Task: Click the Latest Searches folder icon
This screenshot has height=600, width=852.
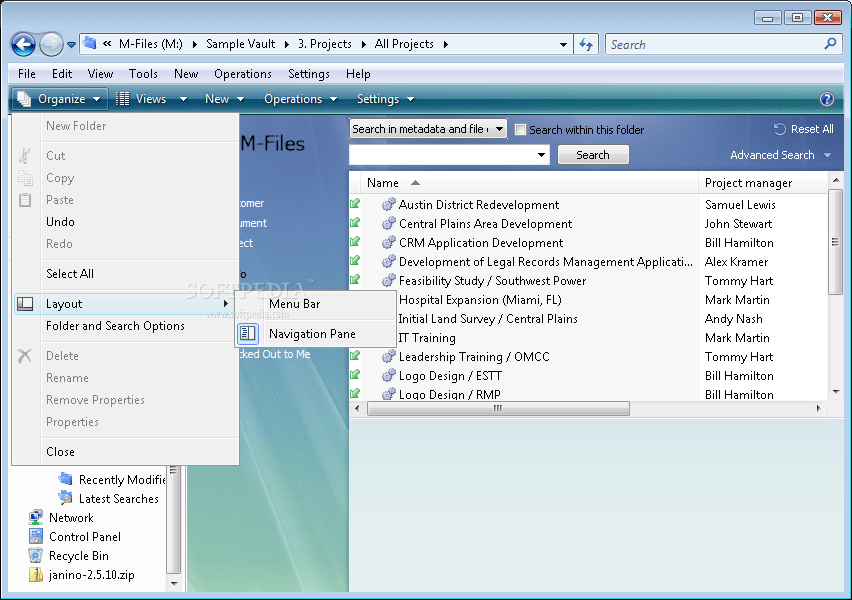Action: click(x=66, y=498)
